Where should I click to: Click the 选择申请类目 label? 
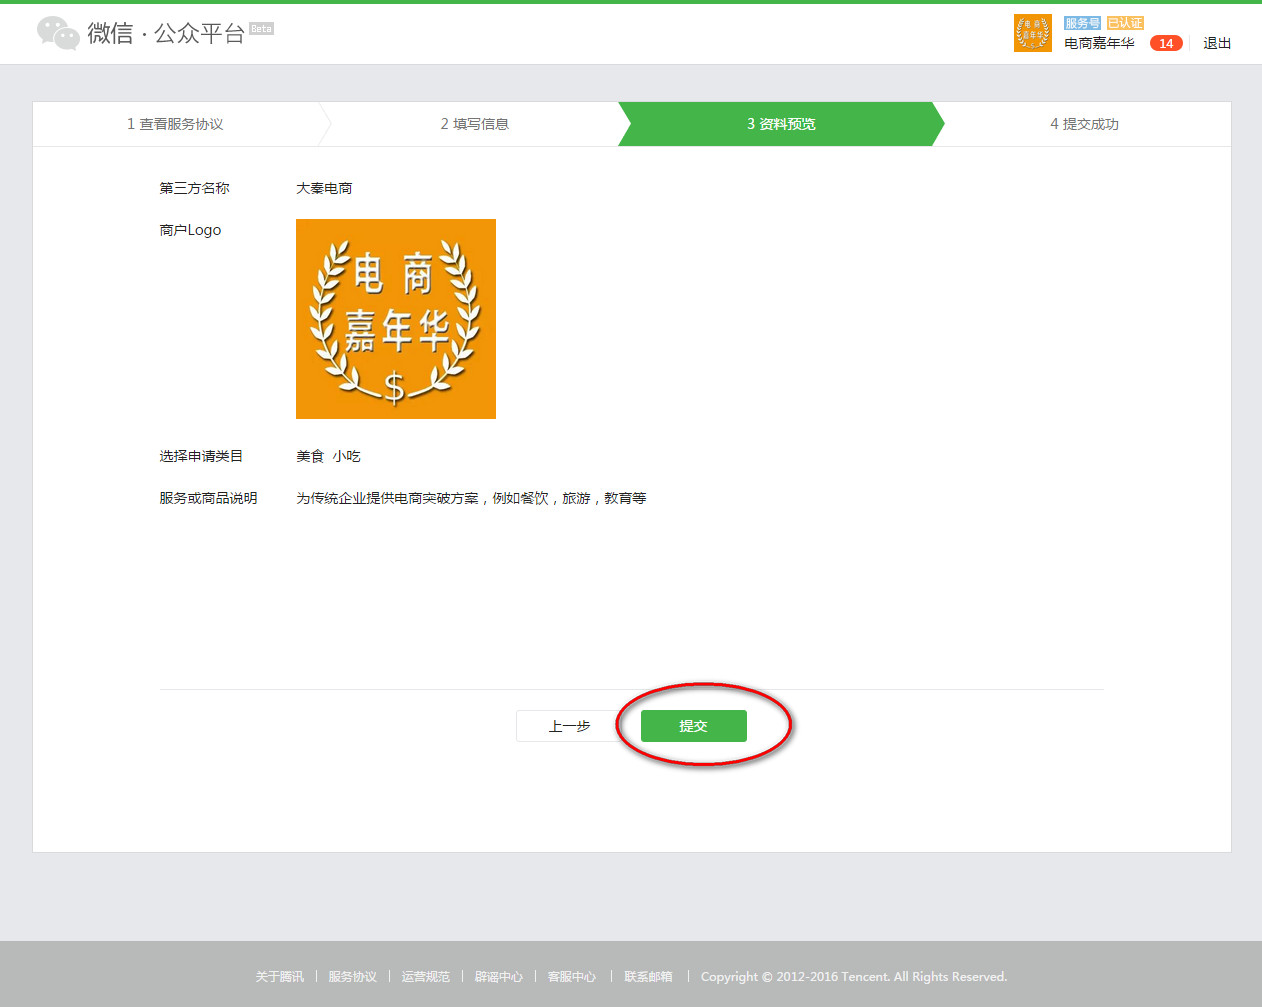click(x=201, y=456)
